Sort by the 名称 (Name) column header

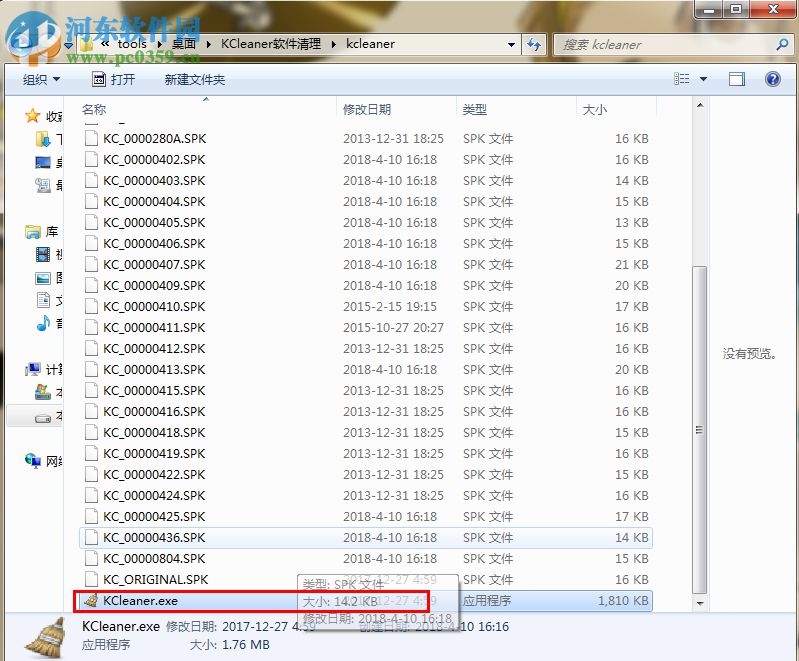point(94,110)
